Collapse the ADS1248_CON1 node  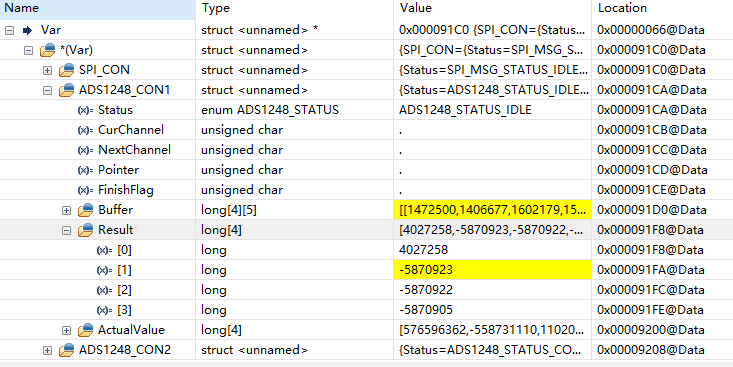coord(47,90)
